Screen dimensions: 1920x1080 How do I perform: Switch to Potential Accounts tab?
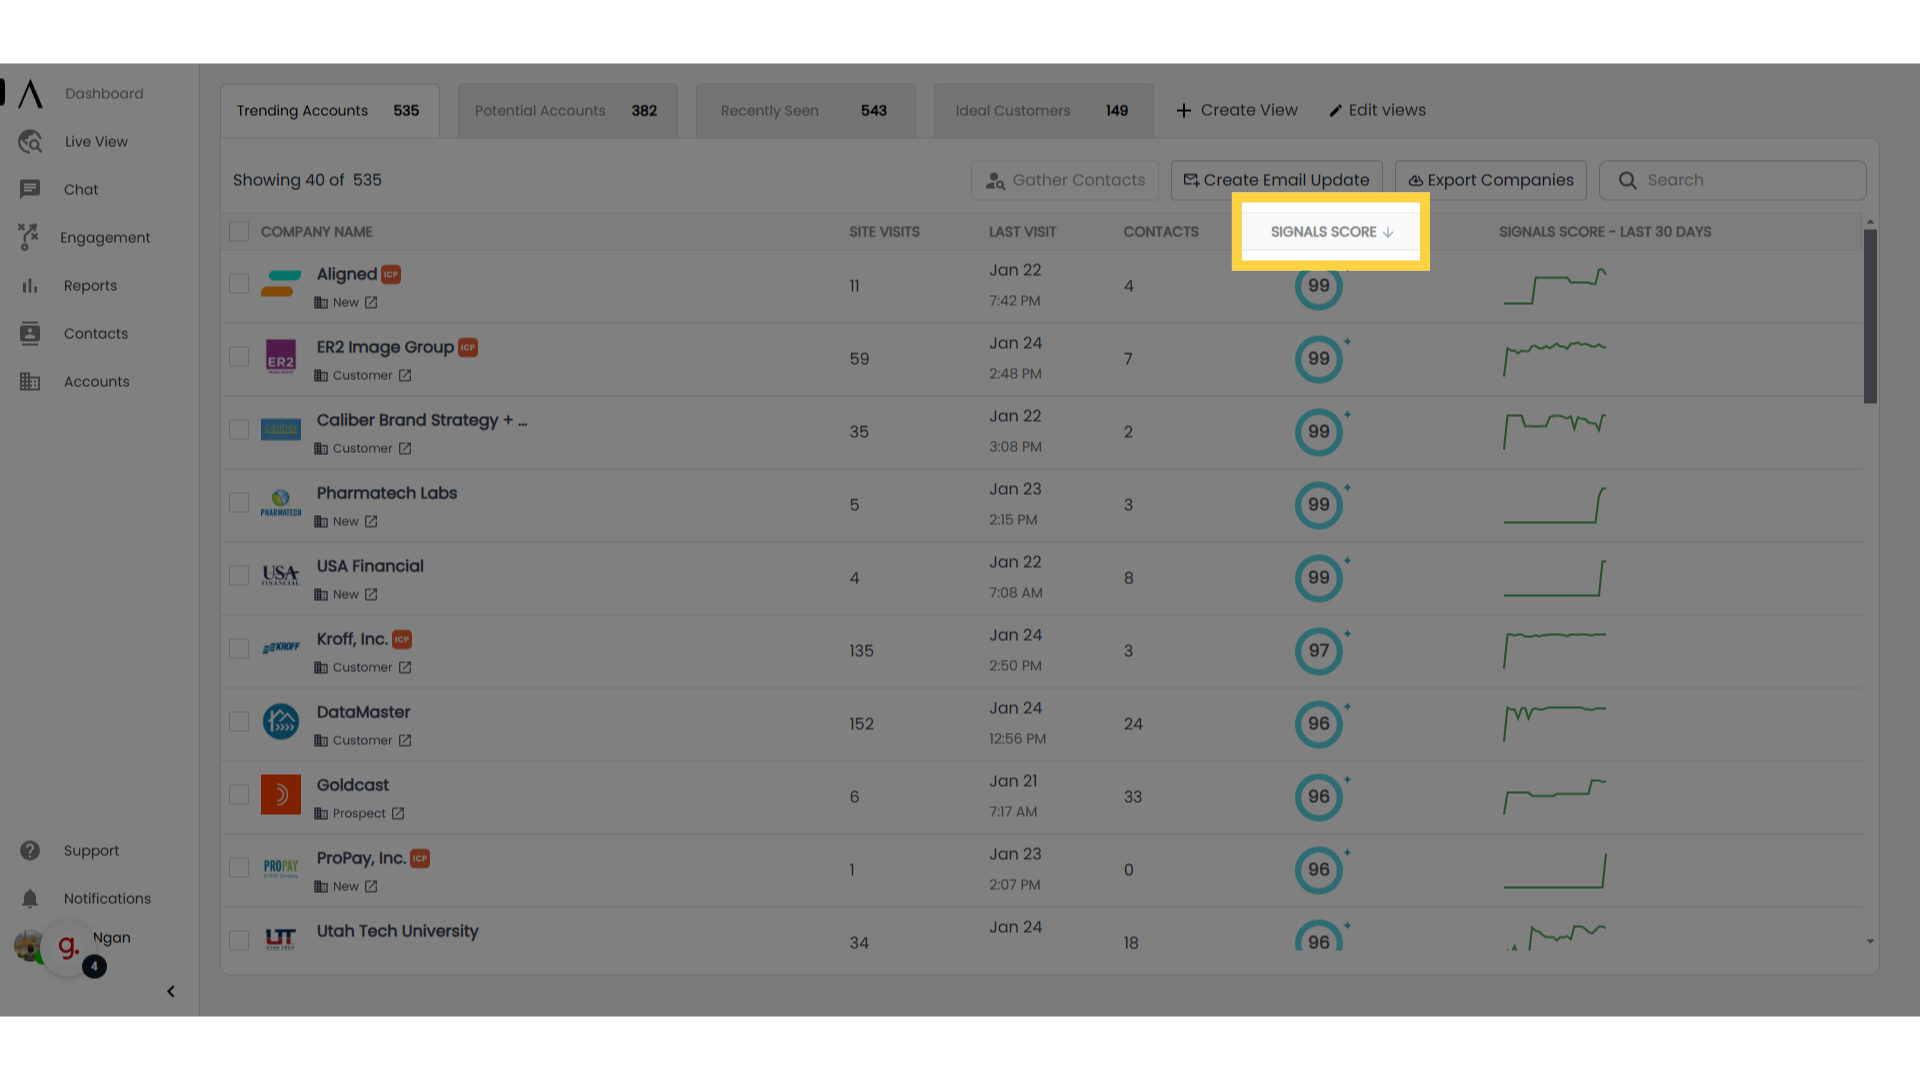click(566, 111)
